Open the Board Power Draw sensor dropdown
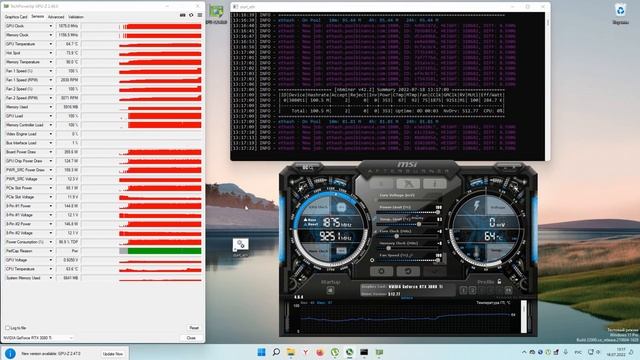 pyautogui.click(x=51, y=152)
